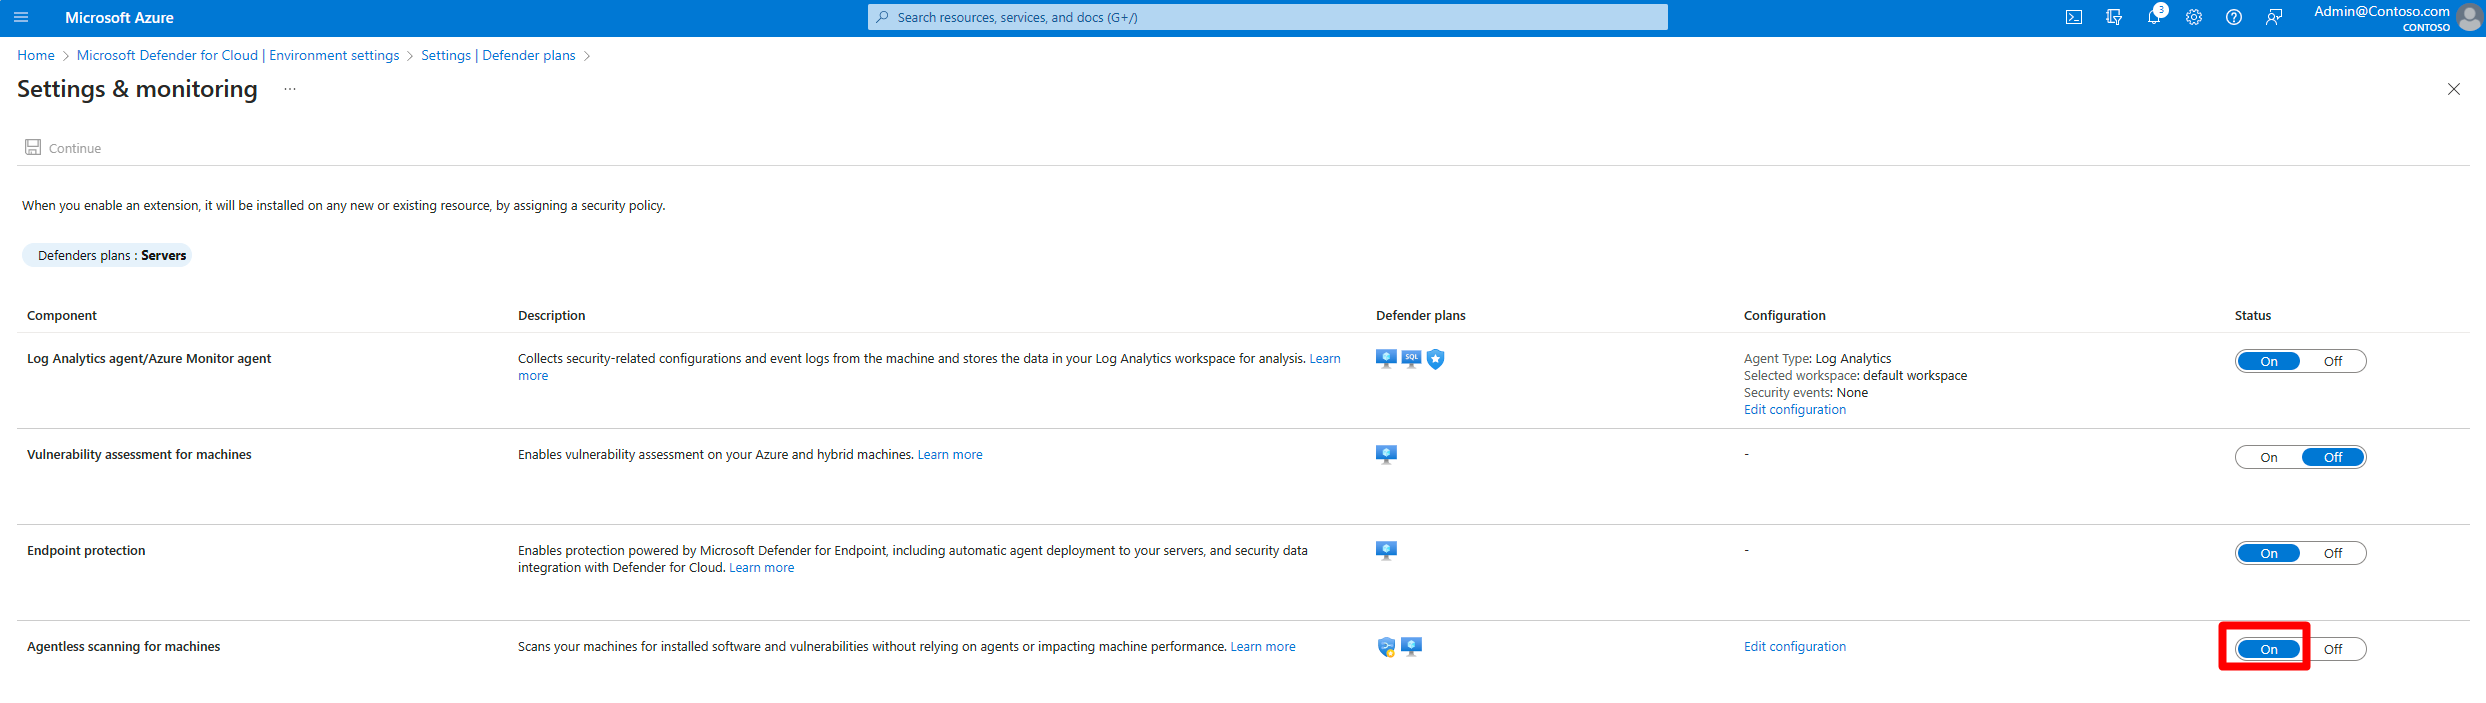Open Learn more for Endpoint protection
The width and height of the screenshot is (2486, 703).
761,567
